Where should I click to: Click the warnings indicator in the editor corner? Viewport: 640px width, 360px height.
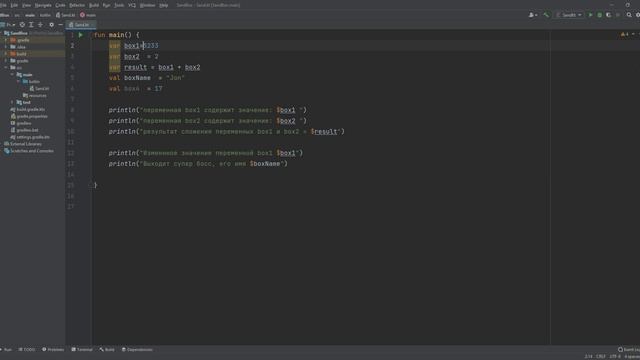(625, 34)
